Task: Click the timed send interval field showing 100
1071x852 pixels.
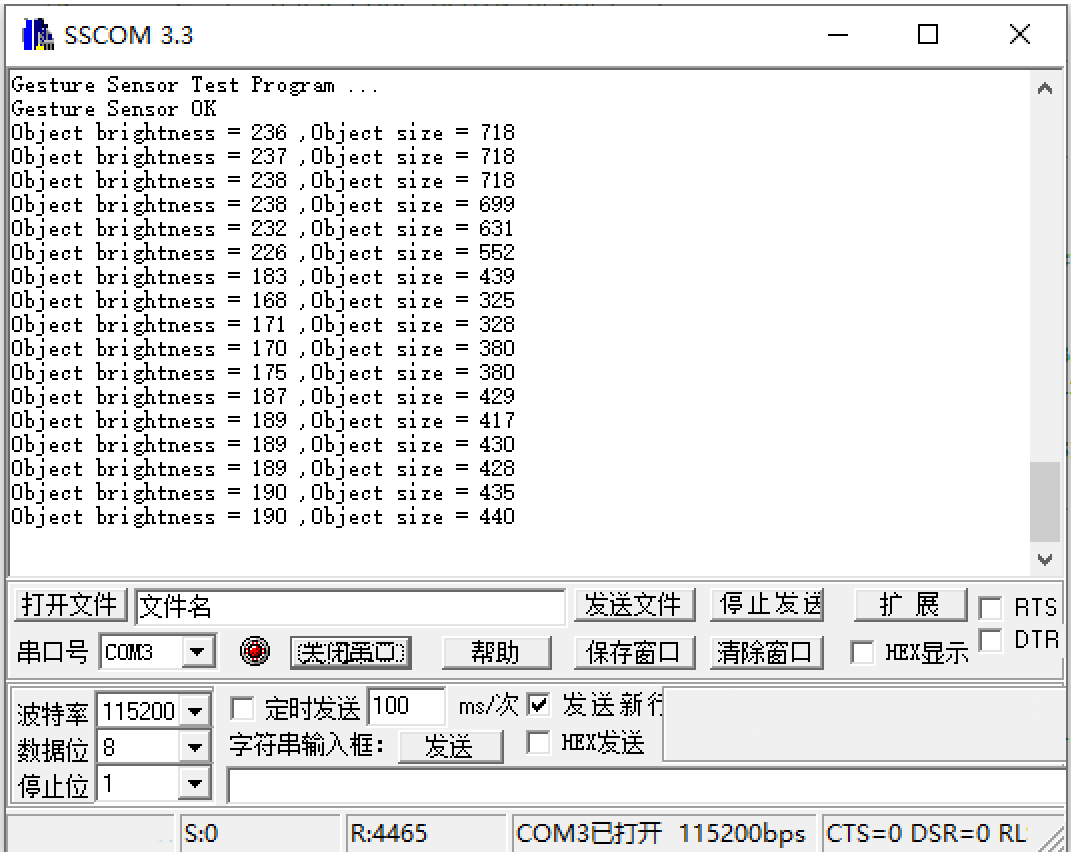Action: pyautogui.click(x=406, y=706)
